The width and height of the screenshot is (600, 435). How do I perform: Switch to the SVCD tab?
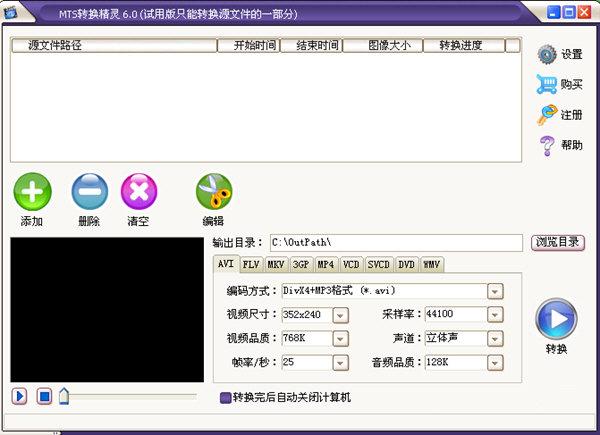click(x=378, y=264)
